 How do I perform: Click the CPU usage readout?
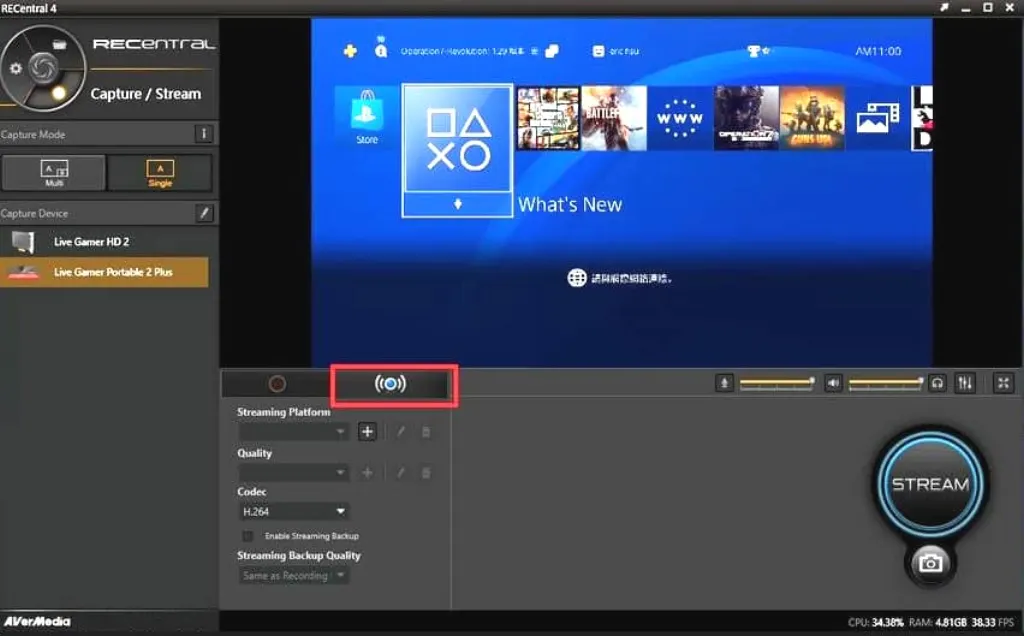click(876, 622)
